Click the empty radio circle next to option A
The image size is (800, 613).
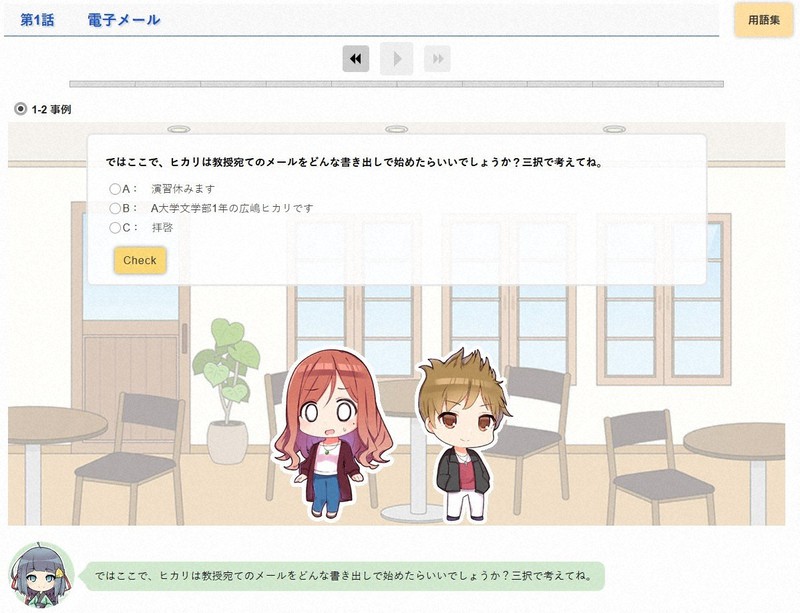[x=114, y=189]
